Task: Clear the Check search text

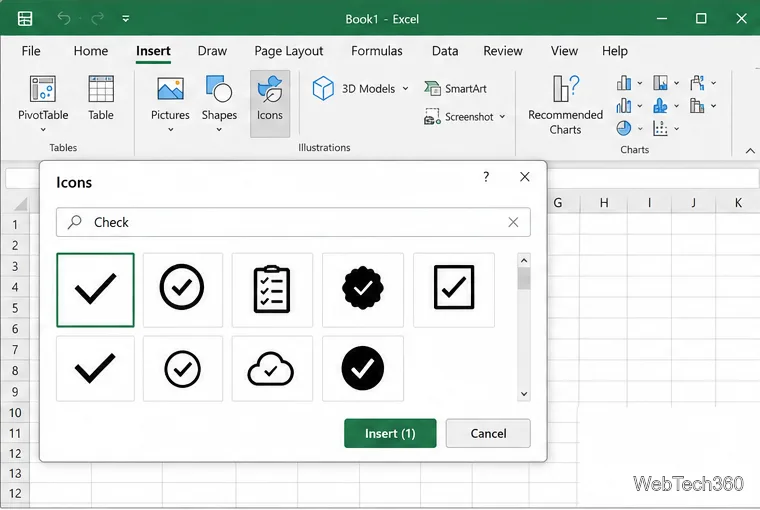Action: coord(513,222)
